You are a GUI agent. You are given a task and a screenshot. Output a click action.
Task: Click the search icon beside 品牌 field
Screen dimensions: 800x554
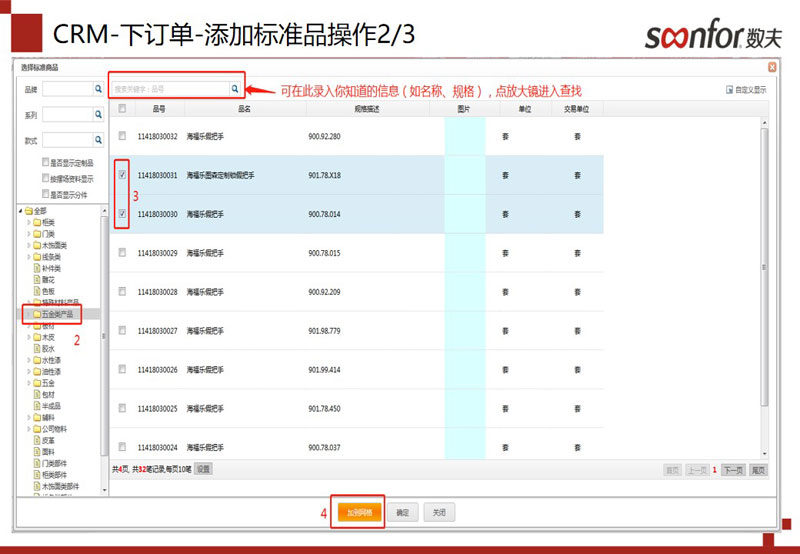(x=98, y=89)
